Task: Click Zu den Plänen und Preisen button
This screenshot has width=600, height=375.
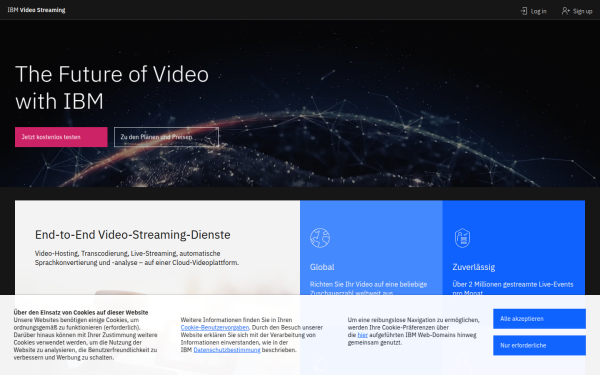Action: (166, 137)
